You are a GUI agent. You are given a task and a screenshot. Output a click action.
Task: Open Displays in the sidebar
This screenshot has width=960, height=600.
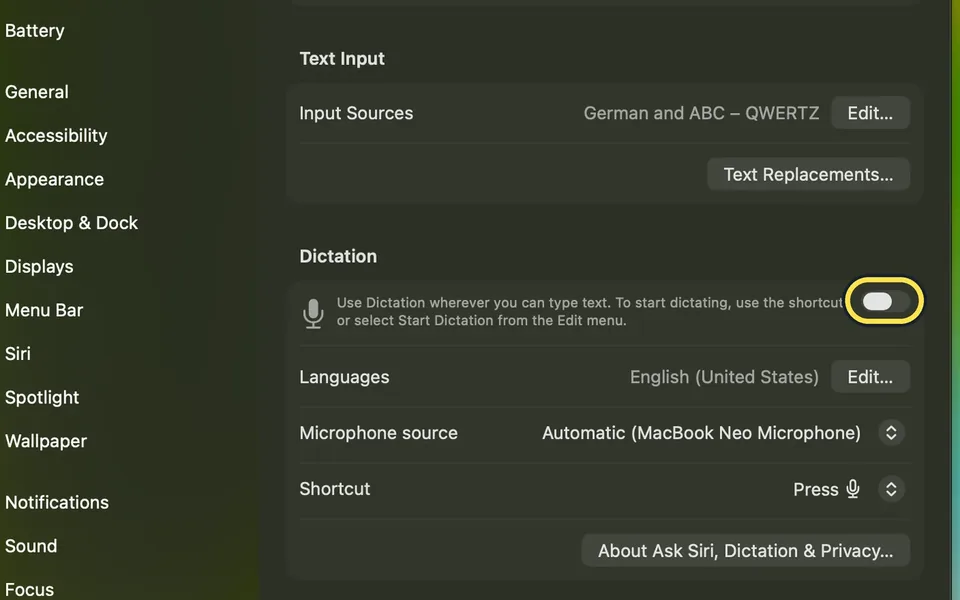(39, 267)
